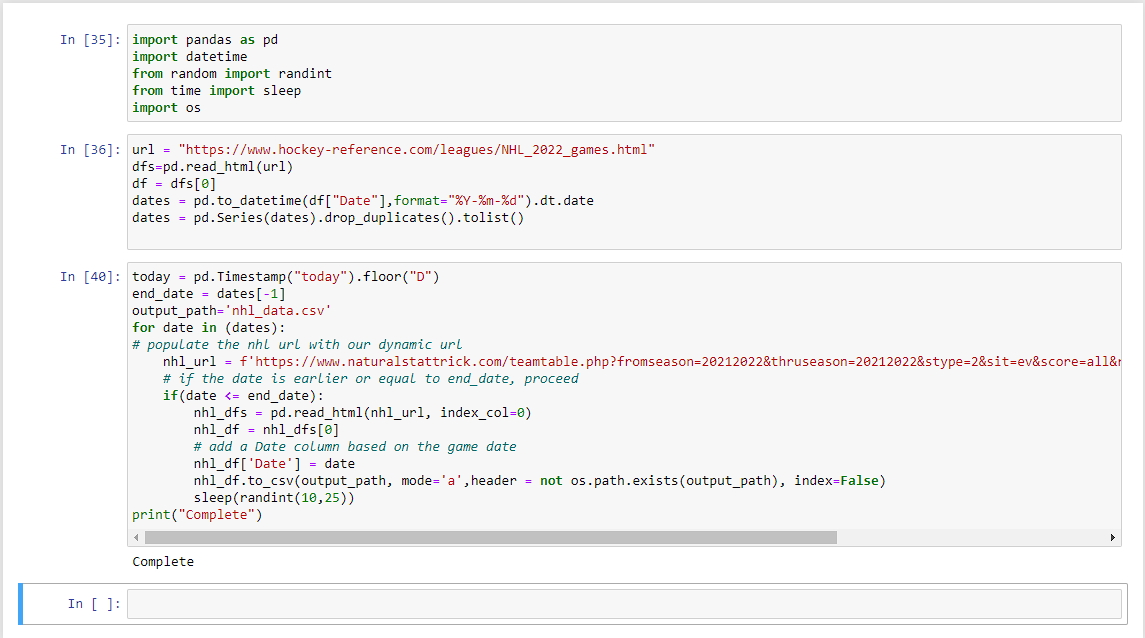Click the pd.to_datetime dates line
Screen dimensions: 1145x638
363,201
